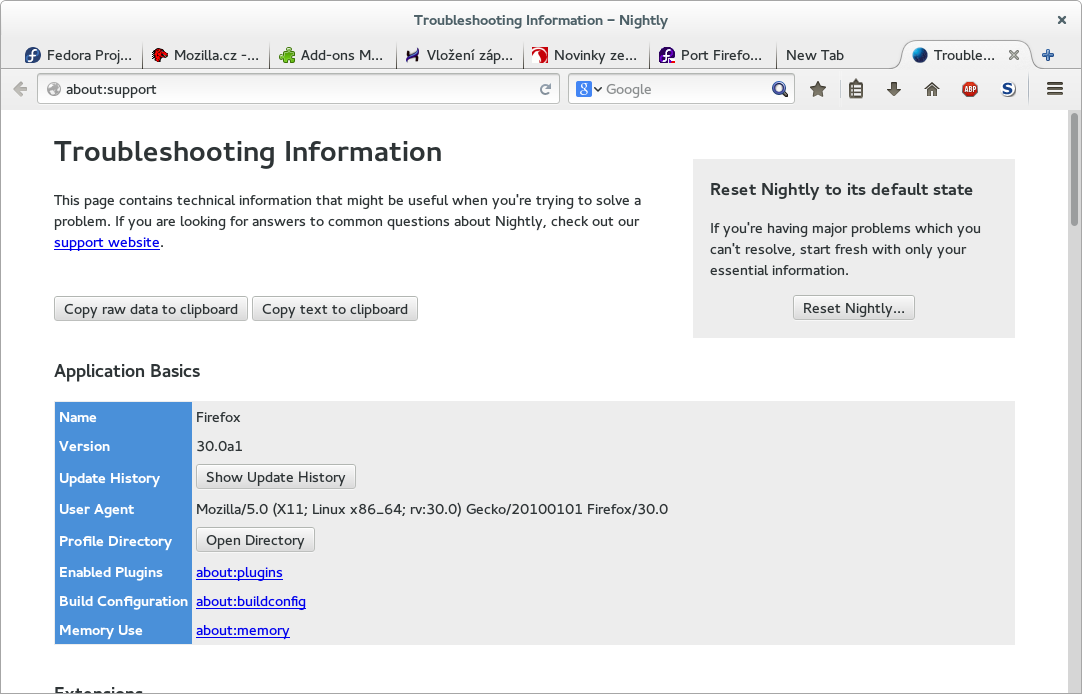This screenshot has width=1082, height=694.
Task: Bookmark this page with the star icon
Action: pos(818,89)
